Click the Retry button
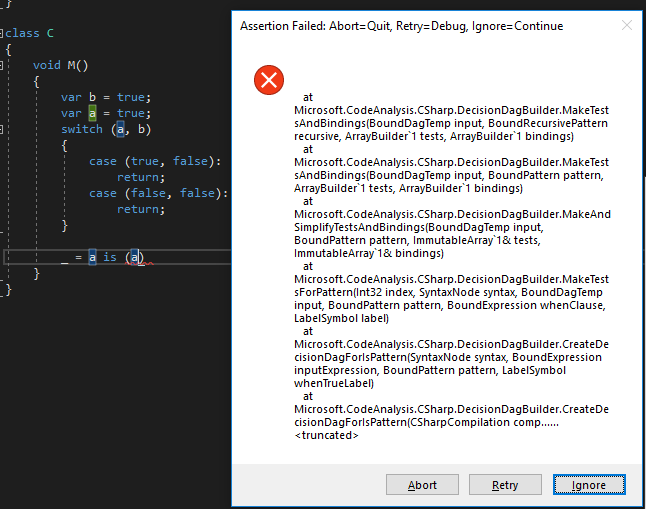 coord(505,485)
